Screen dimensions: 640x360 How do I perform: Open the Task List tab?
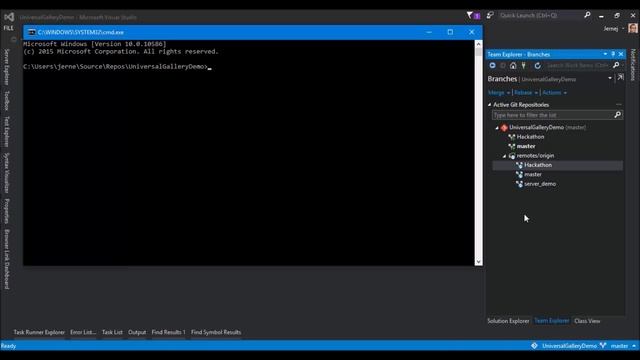(112, 332)
